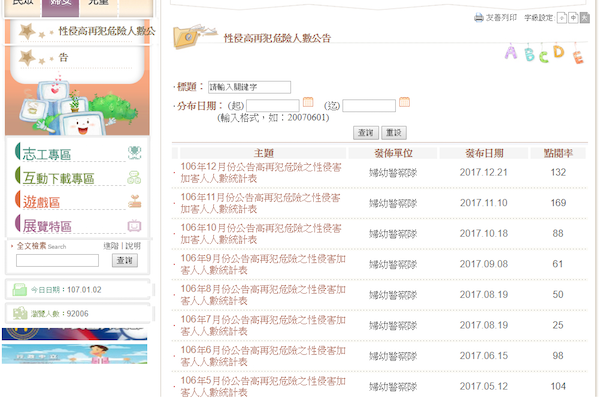Click the date 2017.11.10
The image size is (600, 398).
point(484,203)
